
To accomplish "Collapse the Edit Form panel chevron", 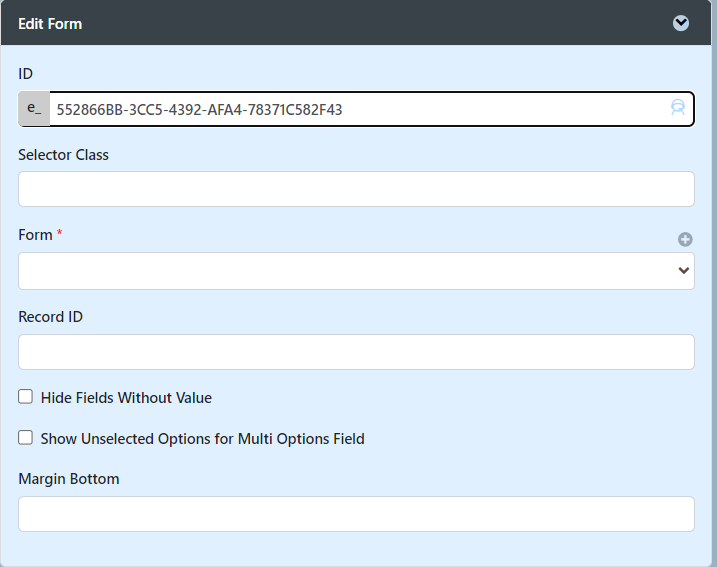I will coord(681,23).
